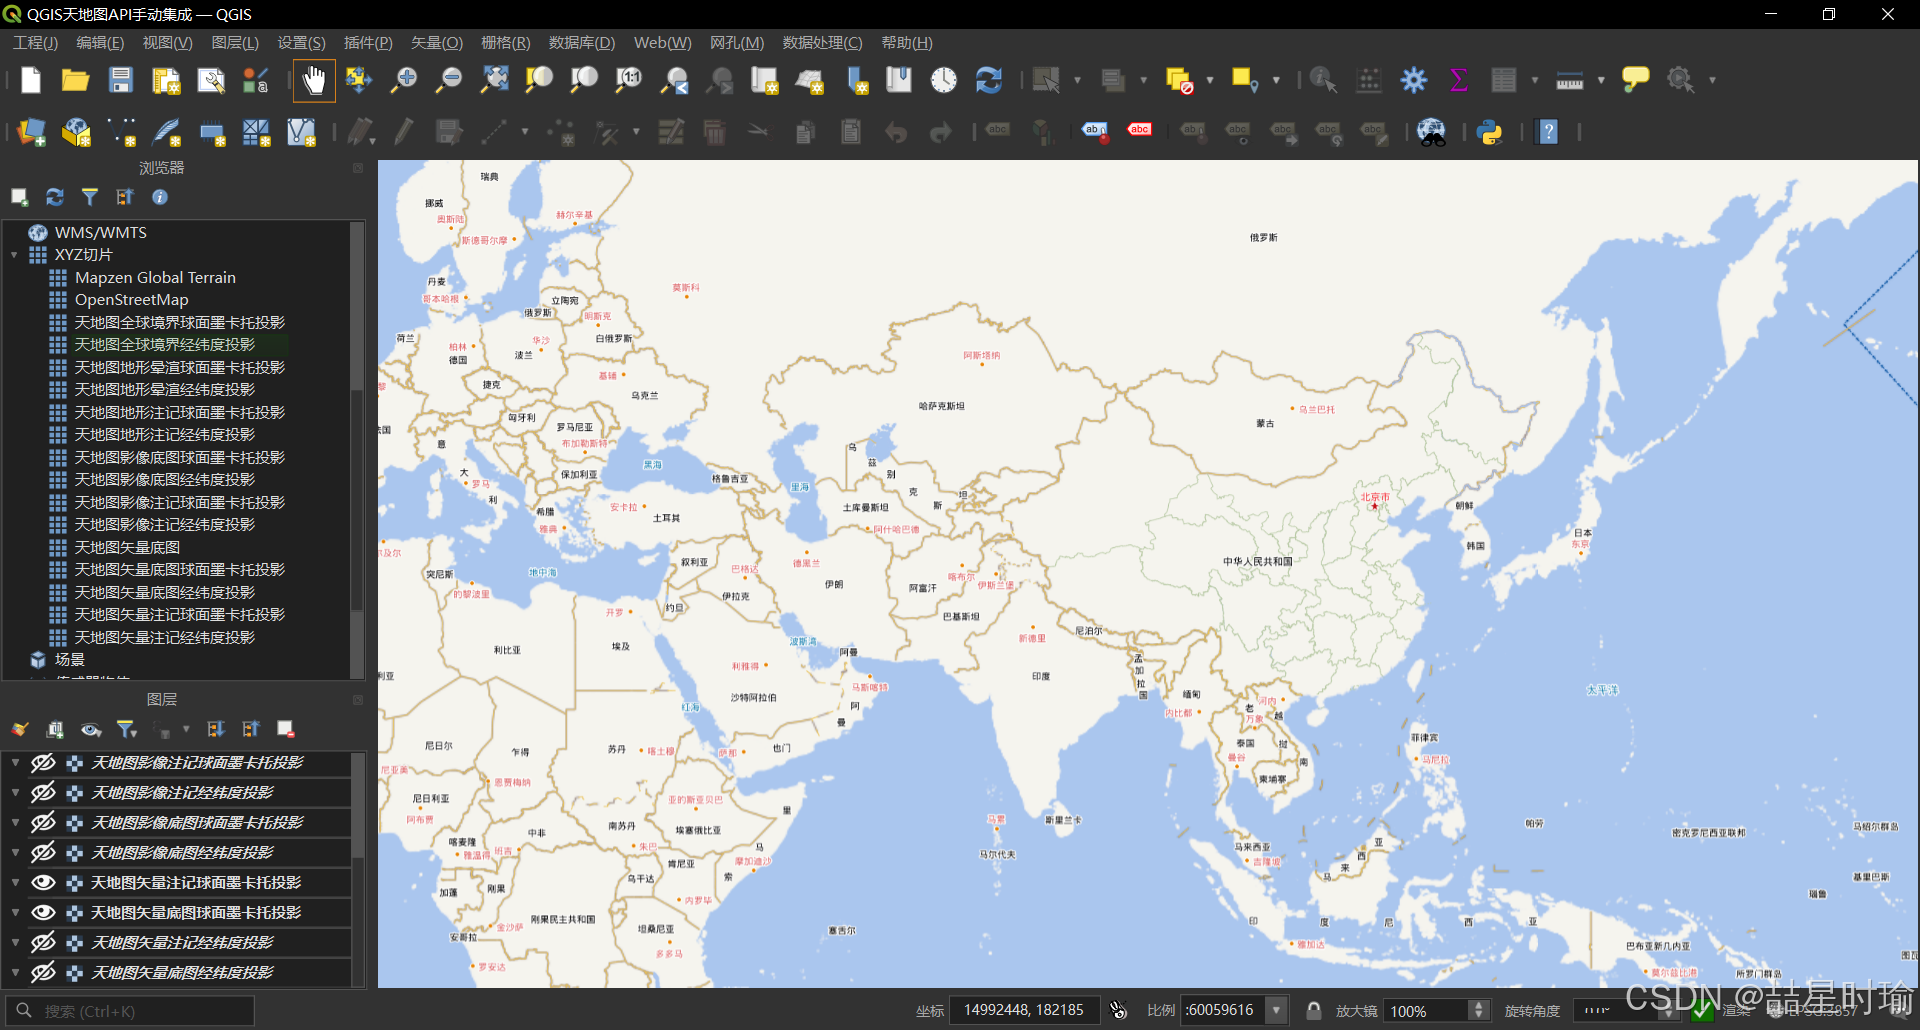The width and height of the screenshot is (1920, 1030).
Task: Click the MetaSearch globe-with-binoculars icon
Action: (1432, 132)
